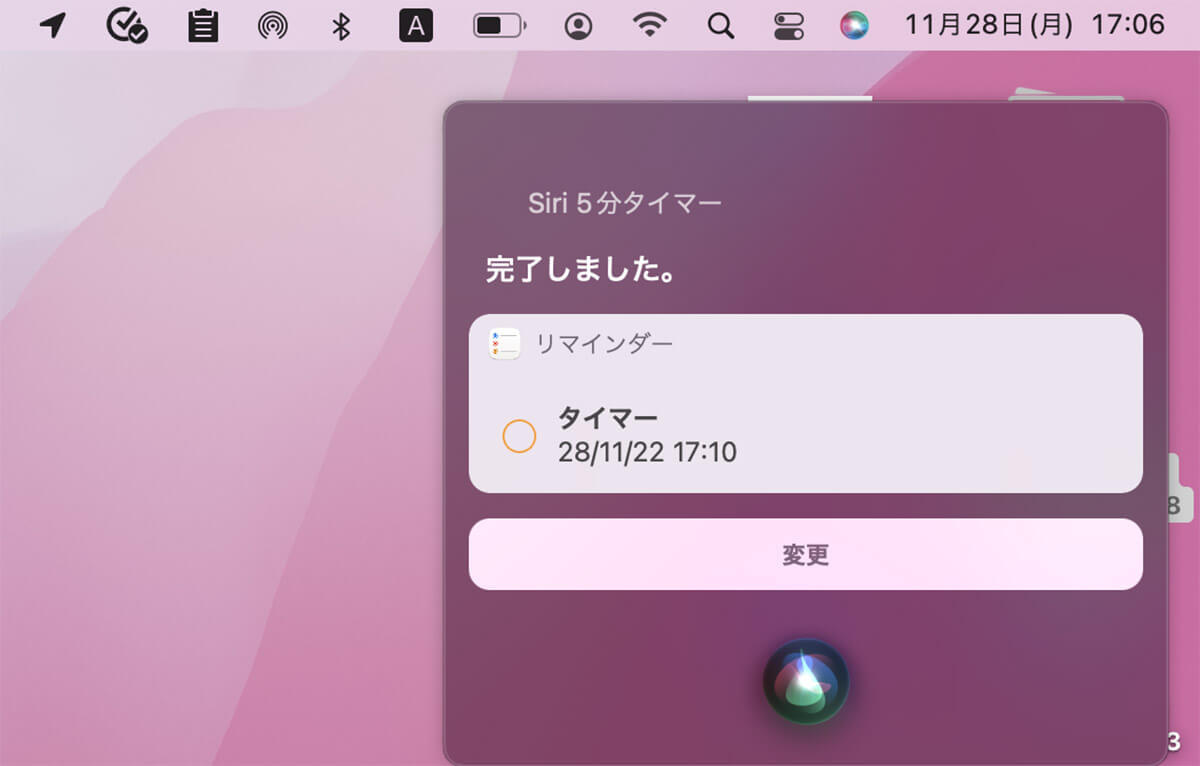Screen dimensions: 1200x766
Task: Click the 28/11/22 17:10 due date
Action: pos(647,452)
